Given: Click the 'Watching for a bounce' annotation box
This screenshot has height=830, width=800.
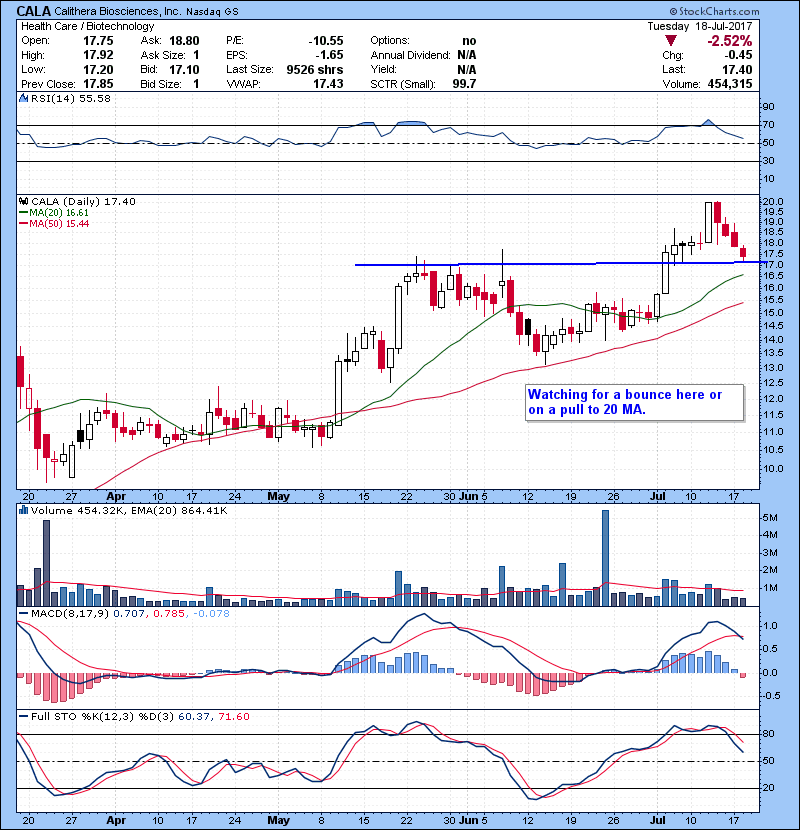Looking at the screenshot, I should pyautogui.click(x=634, y=402).
